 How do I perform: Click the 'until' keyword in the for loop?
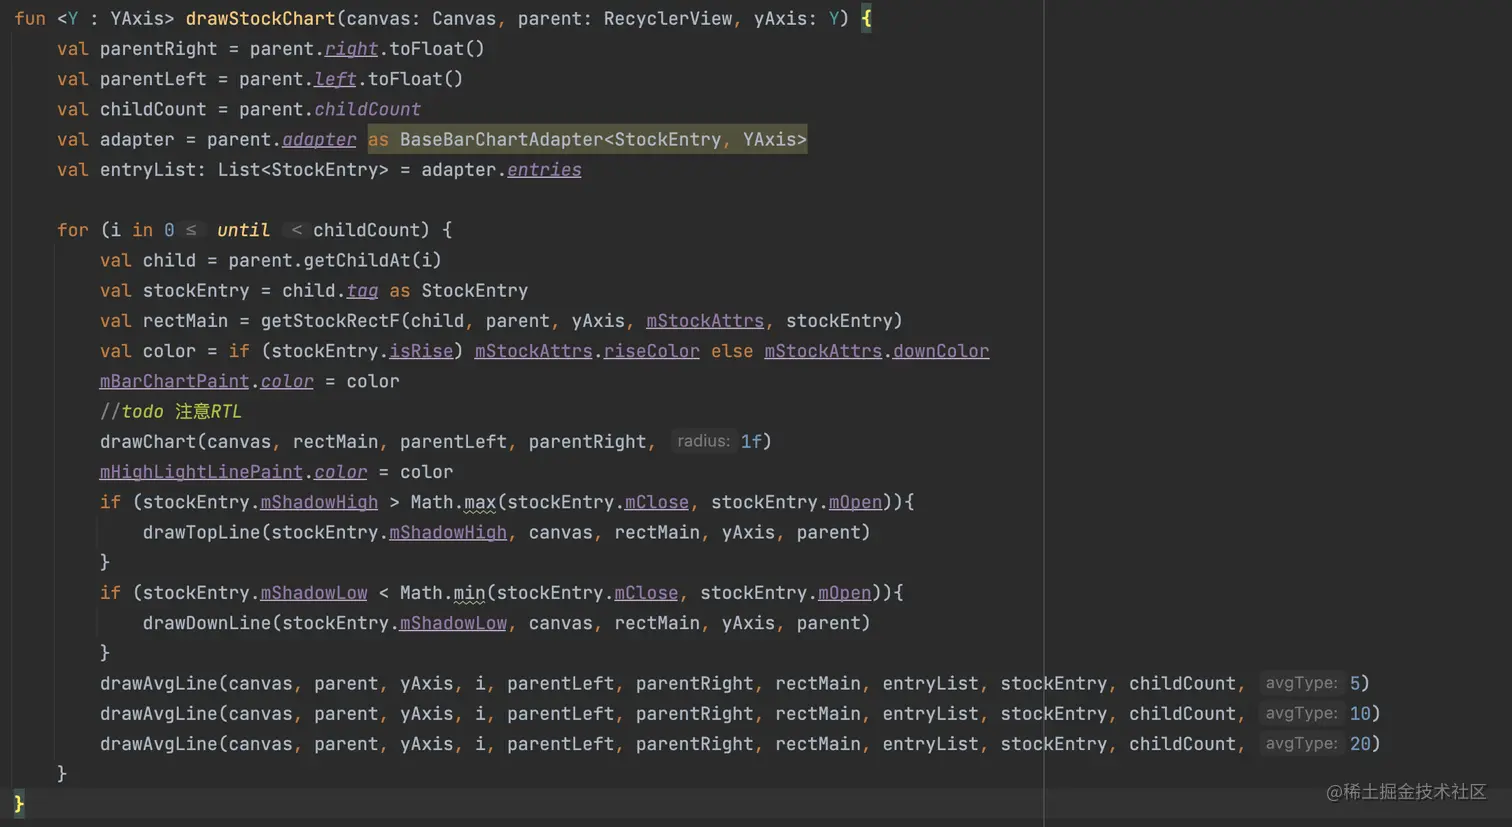pos(243,230)
